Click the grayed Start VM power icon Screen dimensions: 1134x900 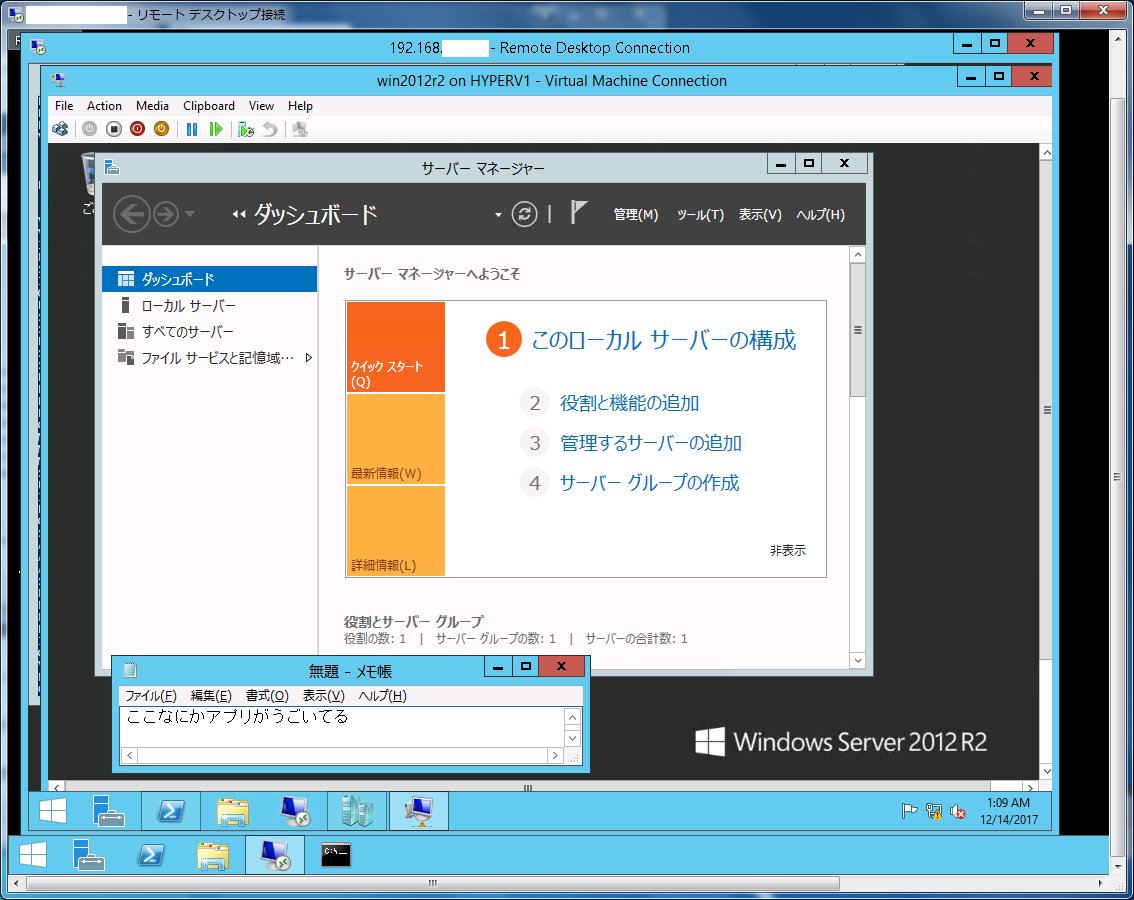click(90, 129)
